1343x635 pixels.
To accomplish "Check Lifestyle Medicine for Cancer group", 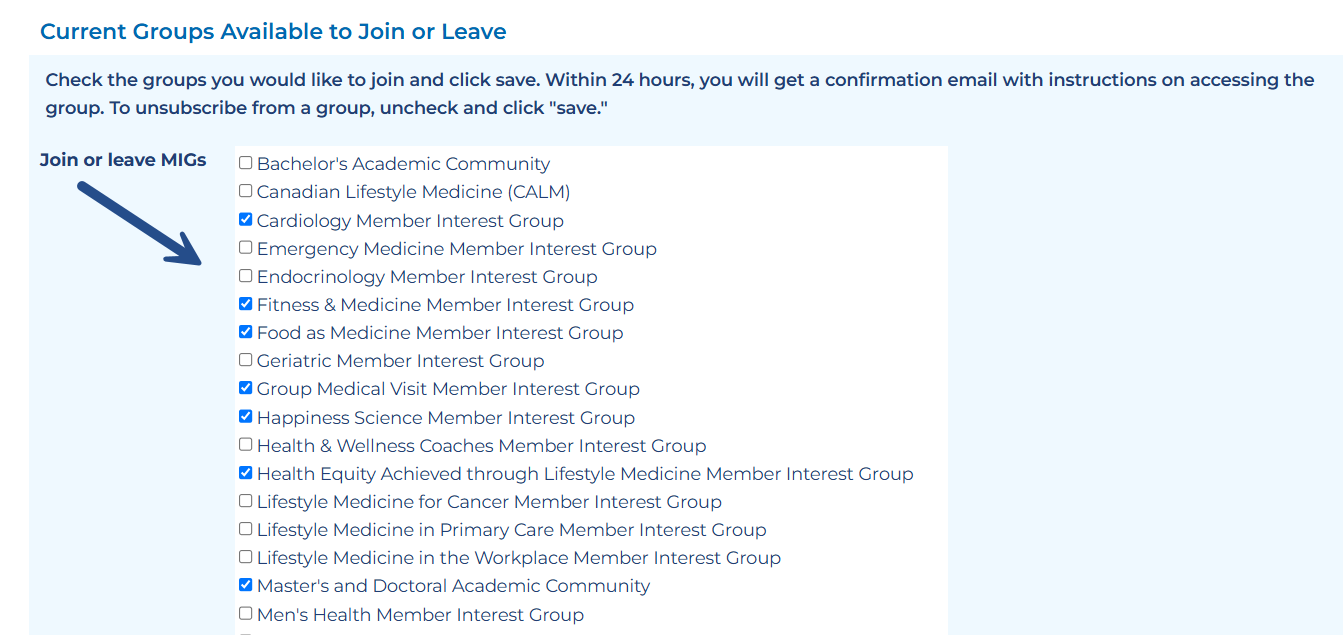I will [x=246, y=501].
